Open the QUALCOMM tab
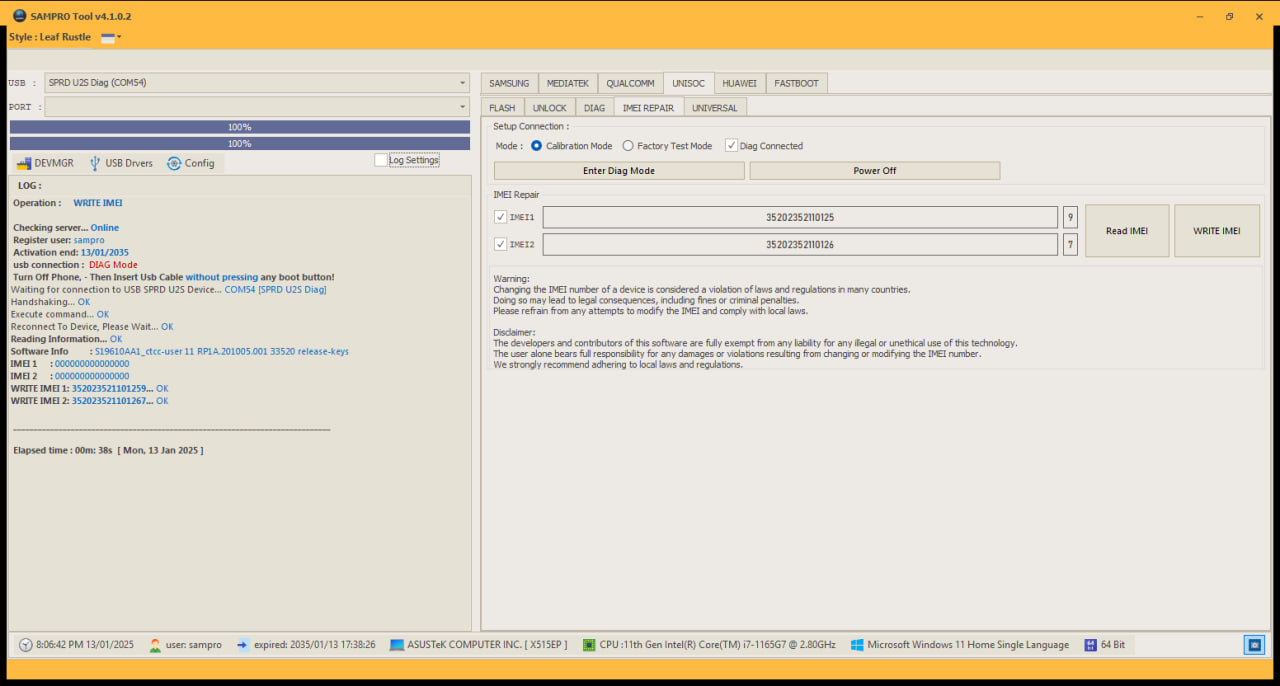 tap(630, 83)
